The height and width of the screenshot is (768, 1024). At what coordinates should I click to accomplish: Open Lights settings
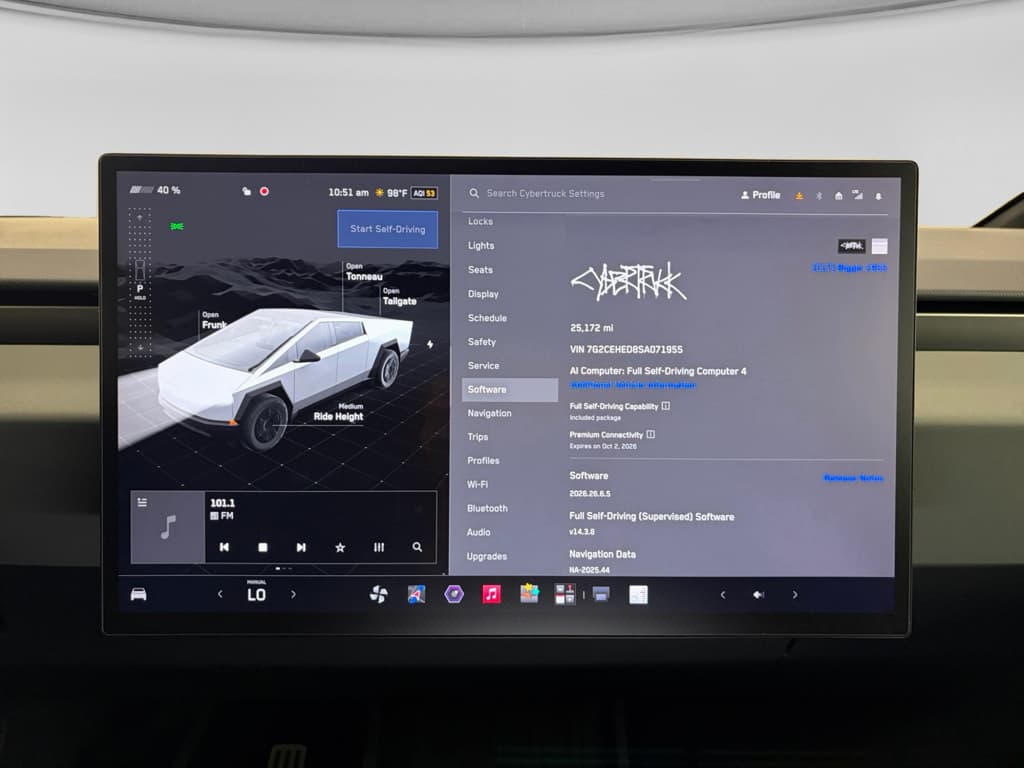(x=481, y=246)
